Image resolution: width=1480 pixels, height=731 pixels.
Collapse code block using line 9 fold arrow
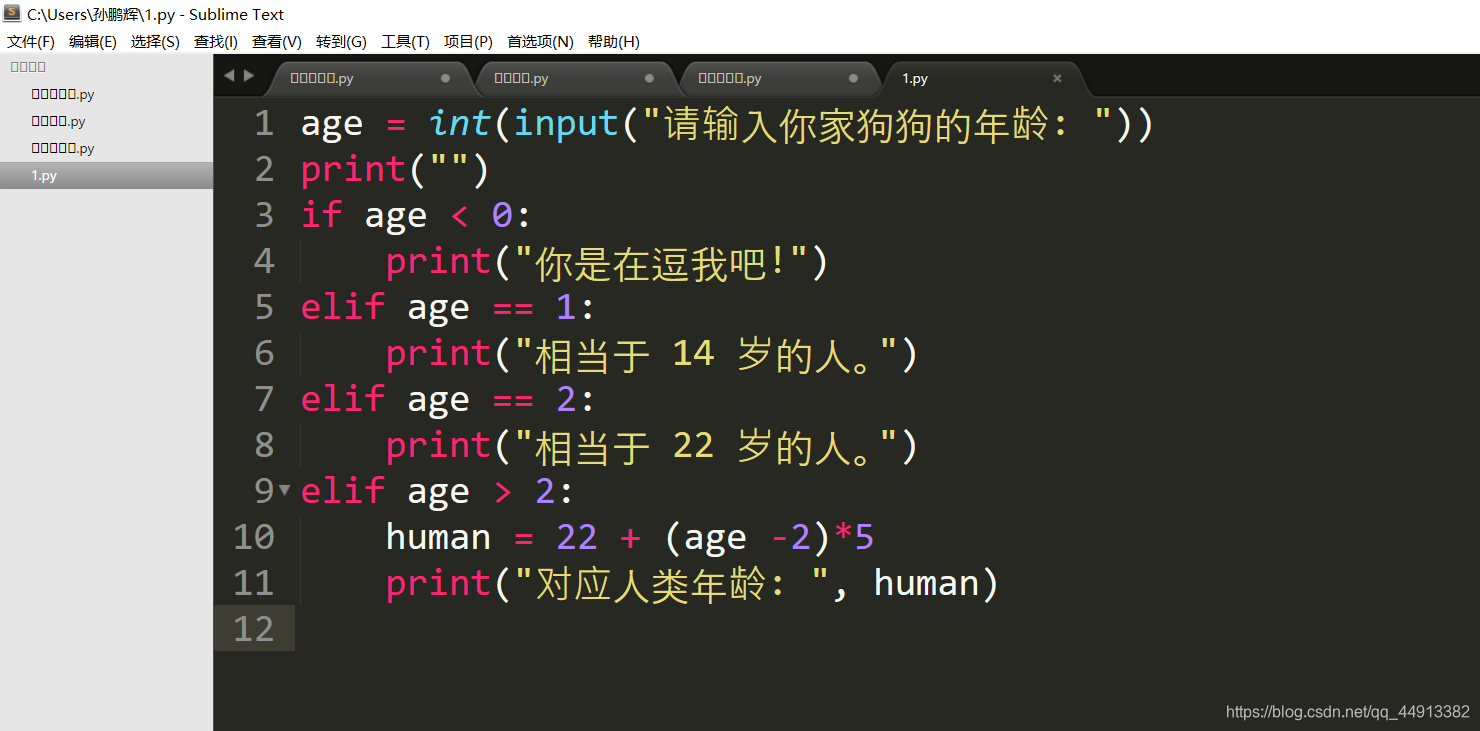[285, 490]
